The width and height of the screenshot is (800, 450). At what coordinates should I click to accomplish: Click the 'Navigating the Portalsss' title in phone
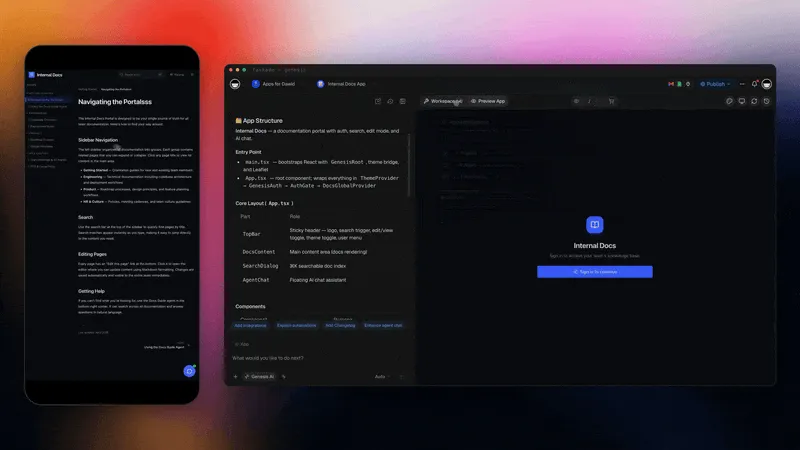coord(115,102)
